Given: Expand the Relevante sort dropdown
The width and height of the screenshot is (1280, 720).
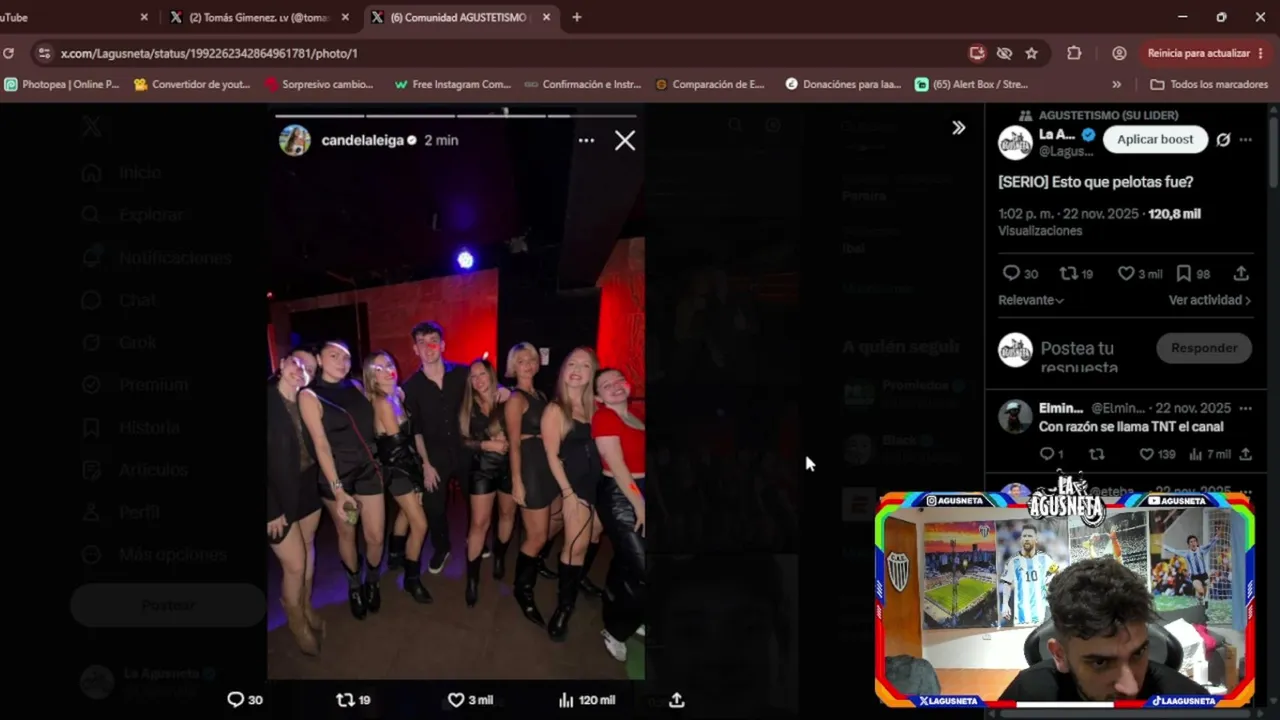Looking at the screenshot, I should pos(1031,300).
